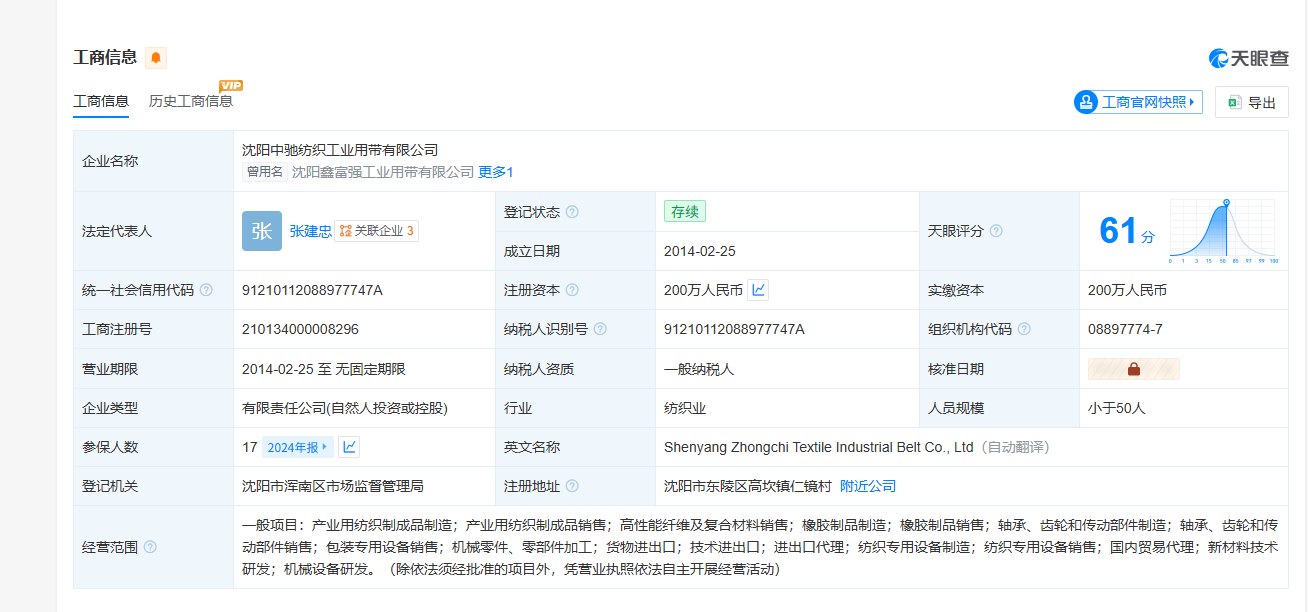Click the person icon on 工商官网快照
The height and width of the screenshot is (612, 1308).
pos(1086,102)
